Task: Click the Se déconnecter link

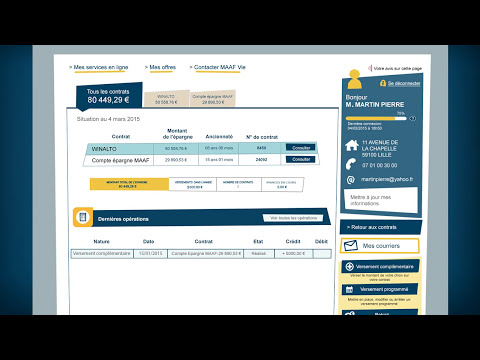Action: (x=404, y=83)
